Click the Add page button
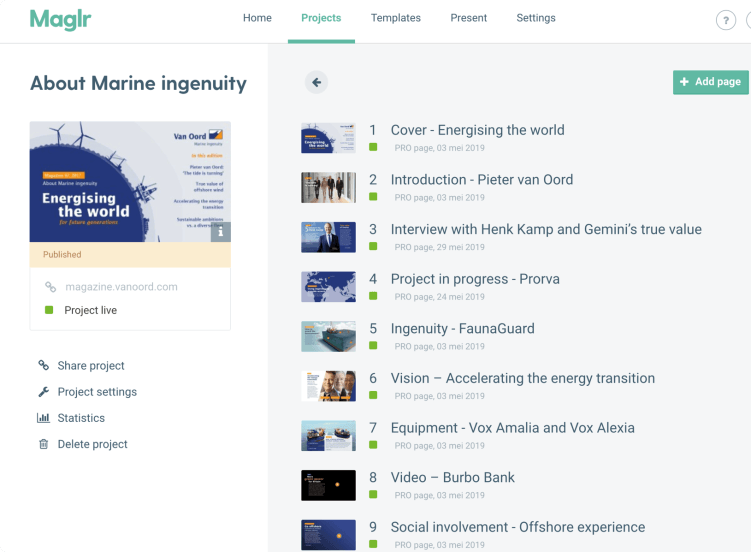The image size is (751, 552). coord(711,82)
